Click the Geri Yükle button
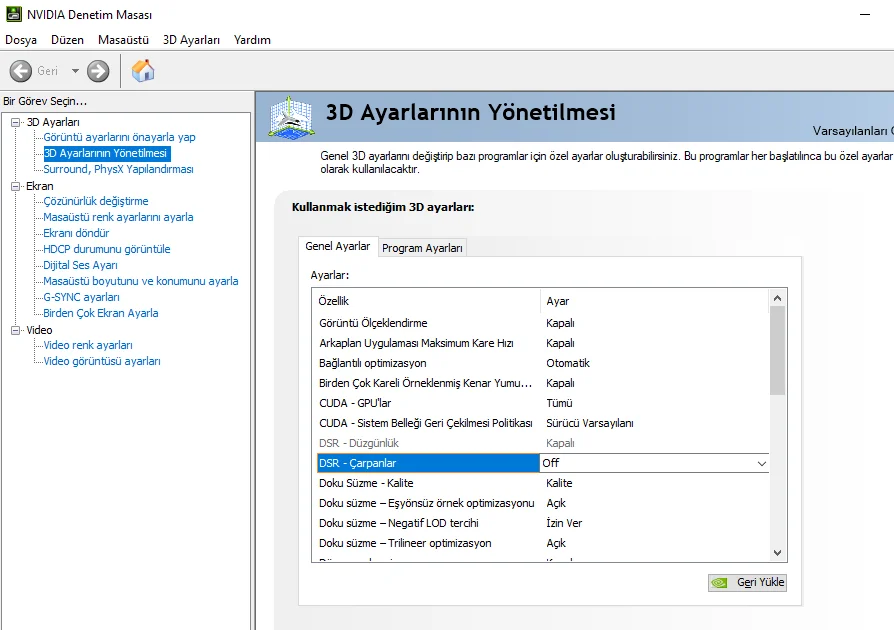 pyautogui.click(x=747, y=583)
